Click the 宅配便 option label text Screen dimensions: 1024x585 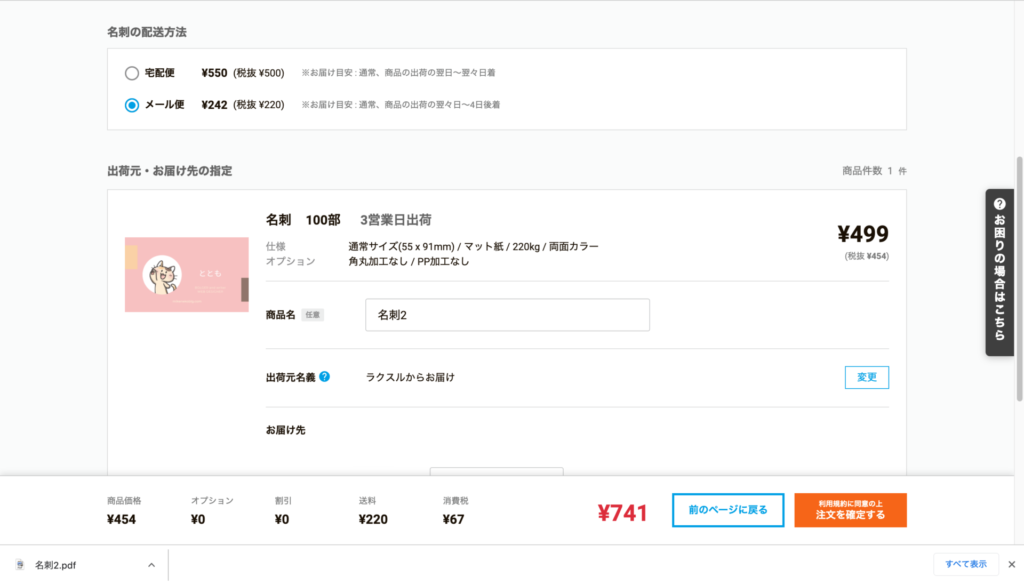(159, 73)
